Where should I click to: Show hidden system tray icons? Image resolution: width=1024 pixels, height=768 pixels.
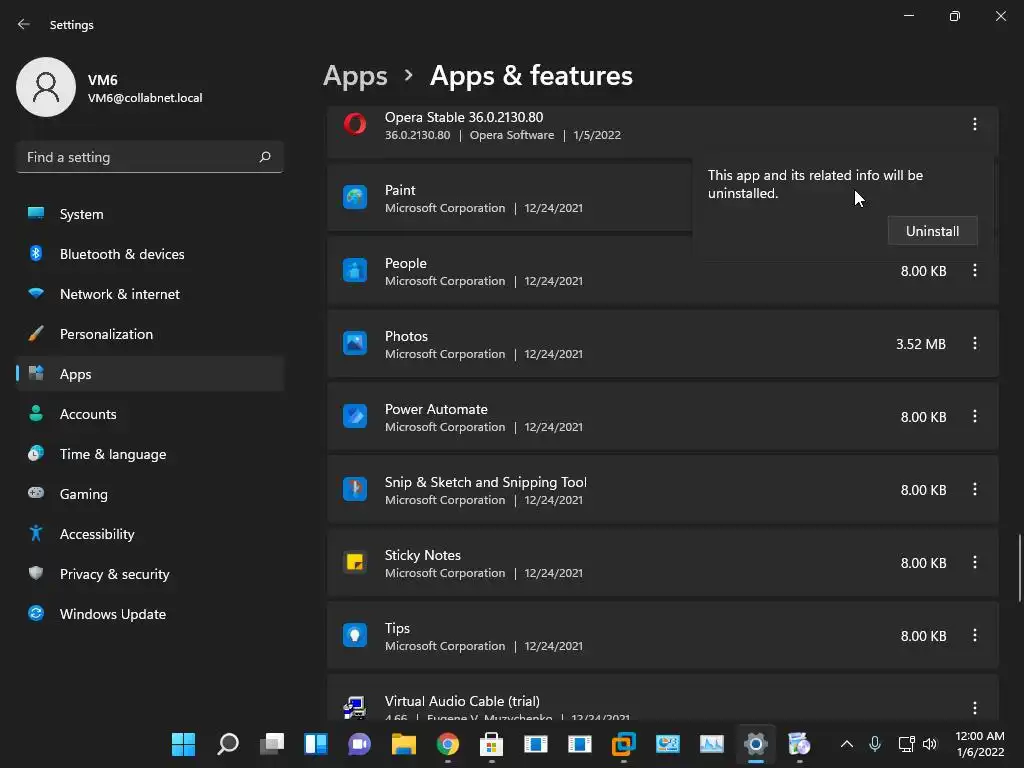846,744
